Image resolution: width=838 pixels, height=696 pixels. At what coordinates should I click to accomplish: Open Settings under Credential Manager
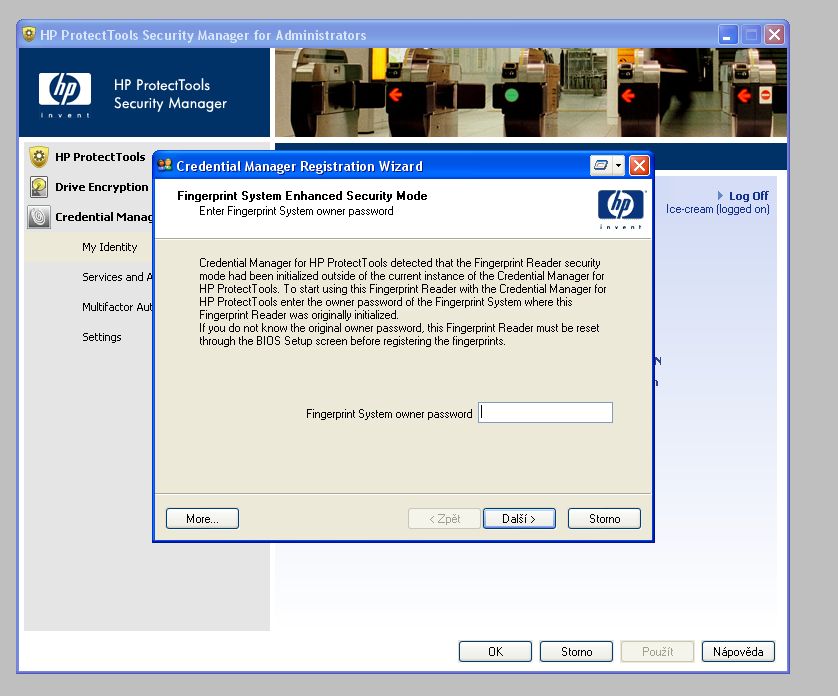[102, 337]
